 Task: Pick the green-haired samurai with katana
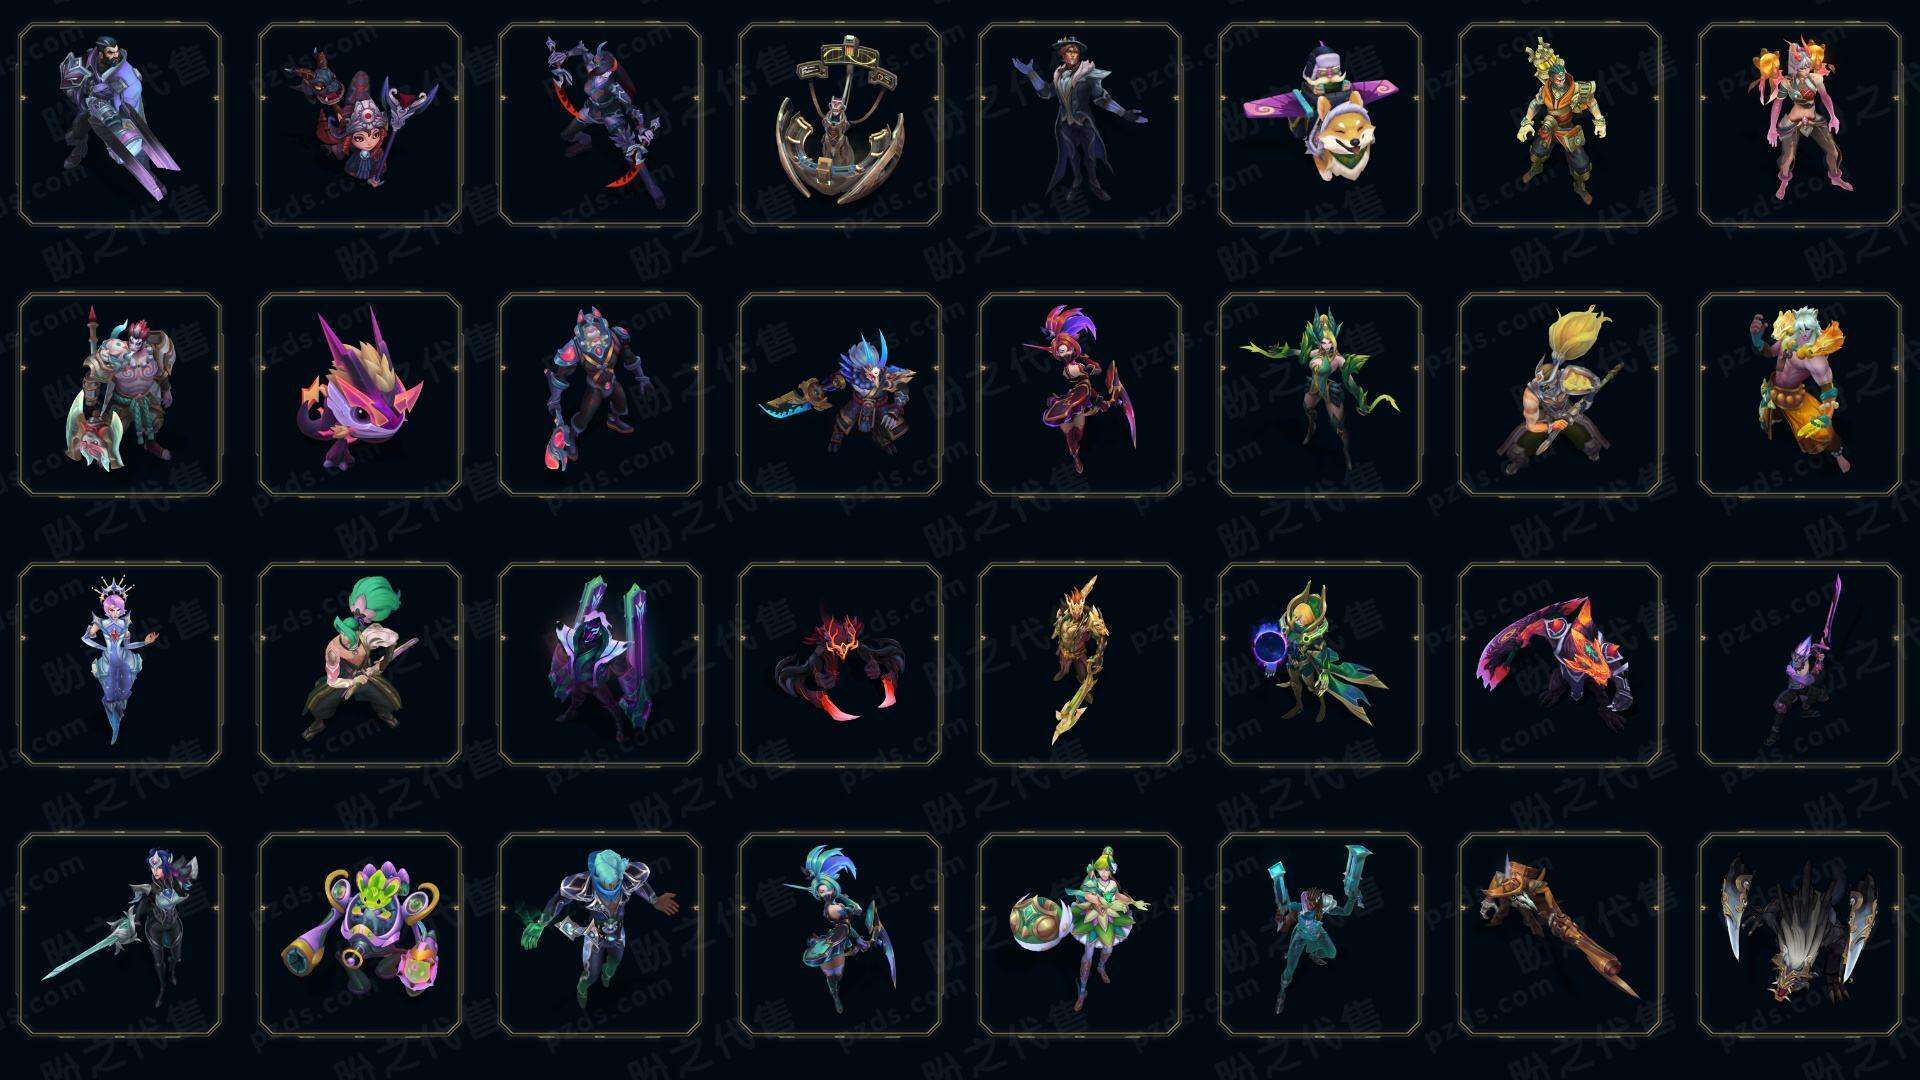coord(360,664)
